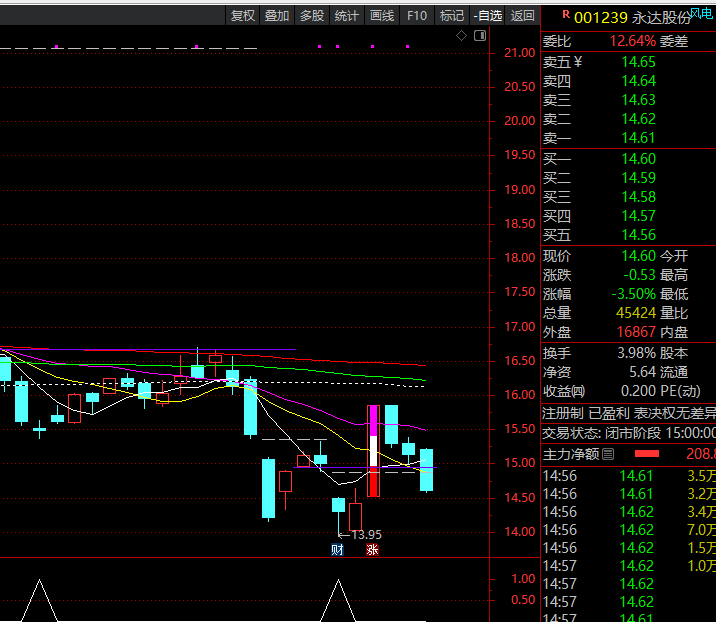Open the 叠加 overlay option
716x622 pixels.
[x=277, y=16]
